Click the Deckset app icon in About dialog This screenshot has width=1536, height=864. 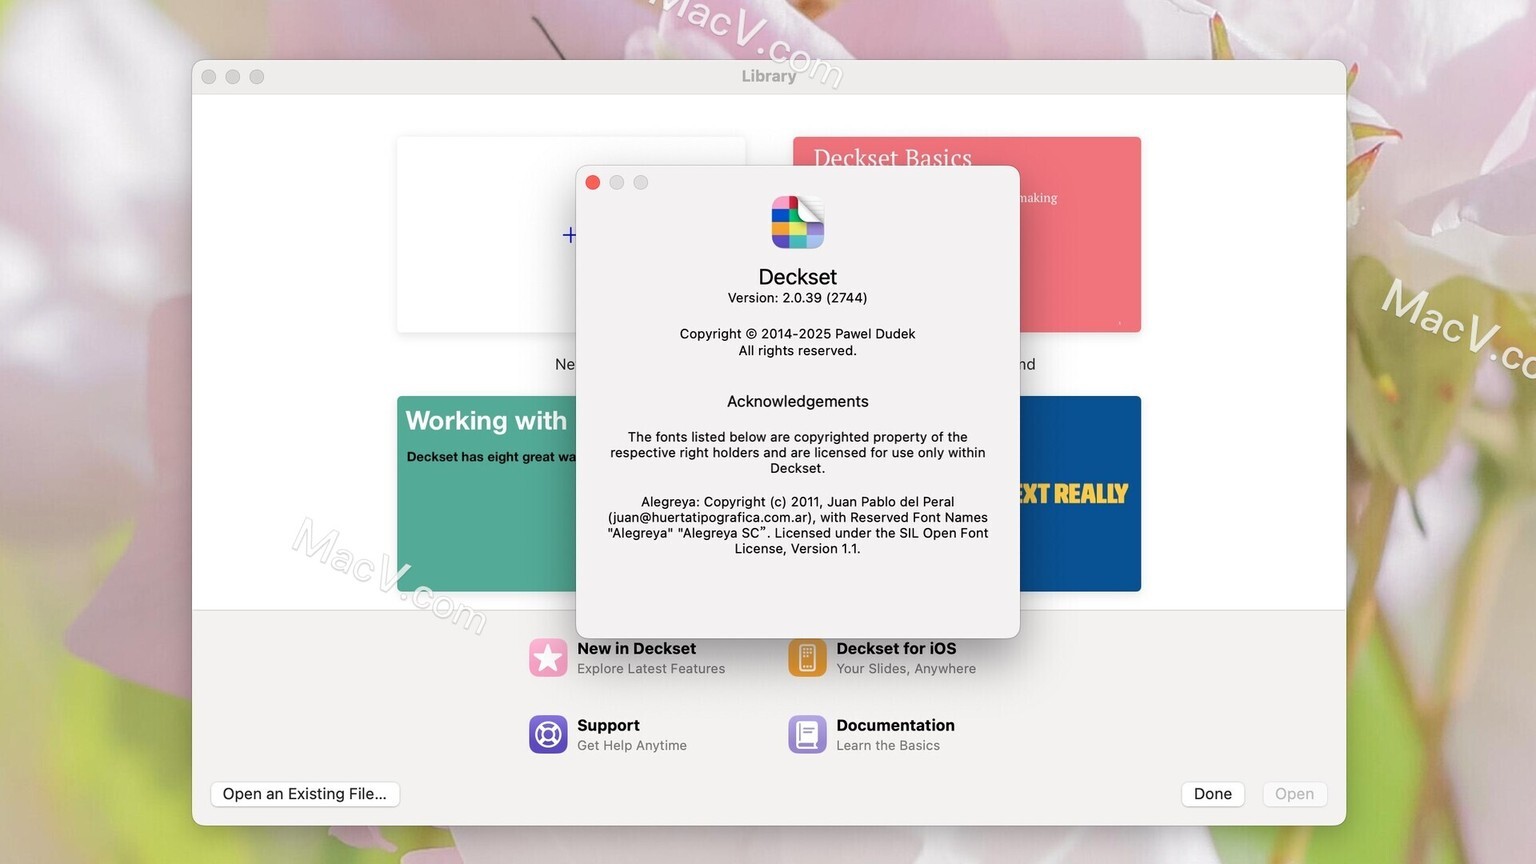click(798, 222)
